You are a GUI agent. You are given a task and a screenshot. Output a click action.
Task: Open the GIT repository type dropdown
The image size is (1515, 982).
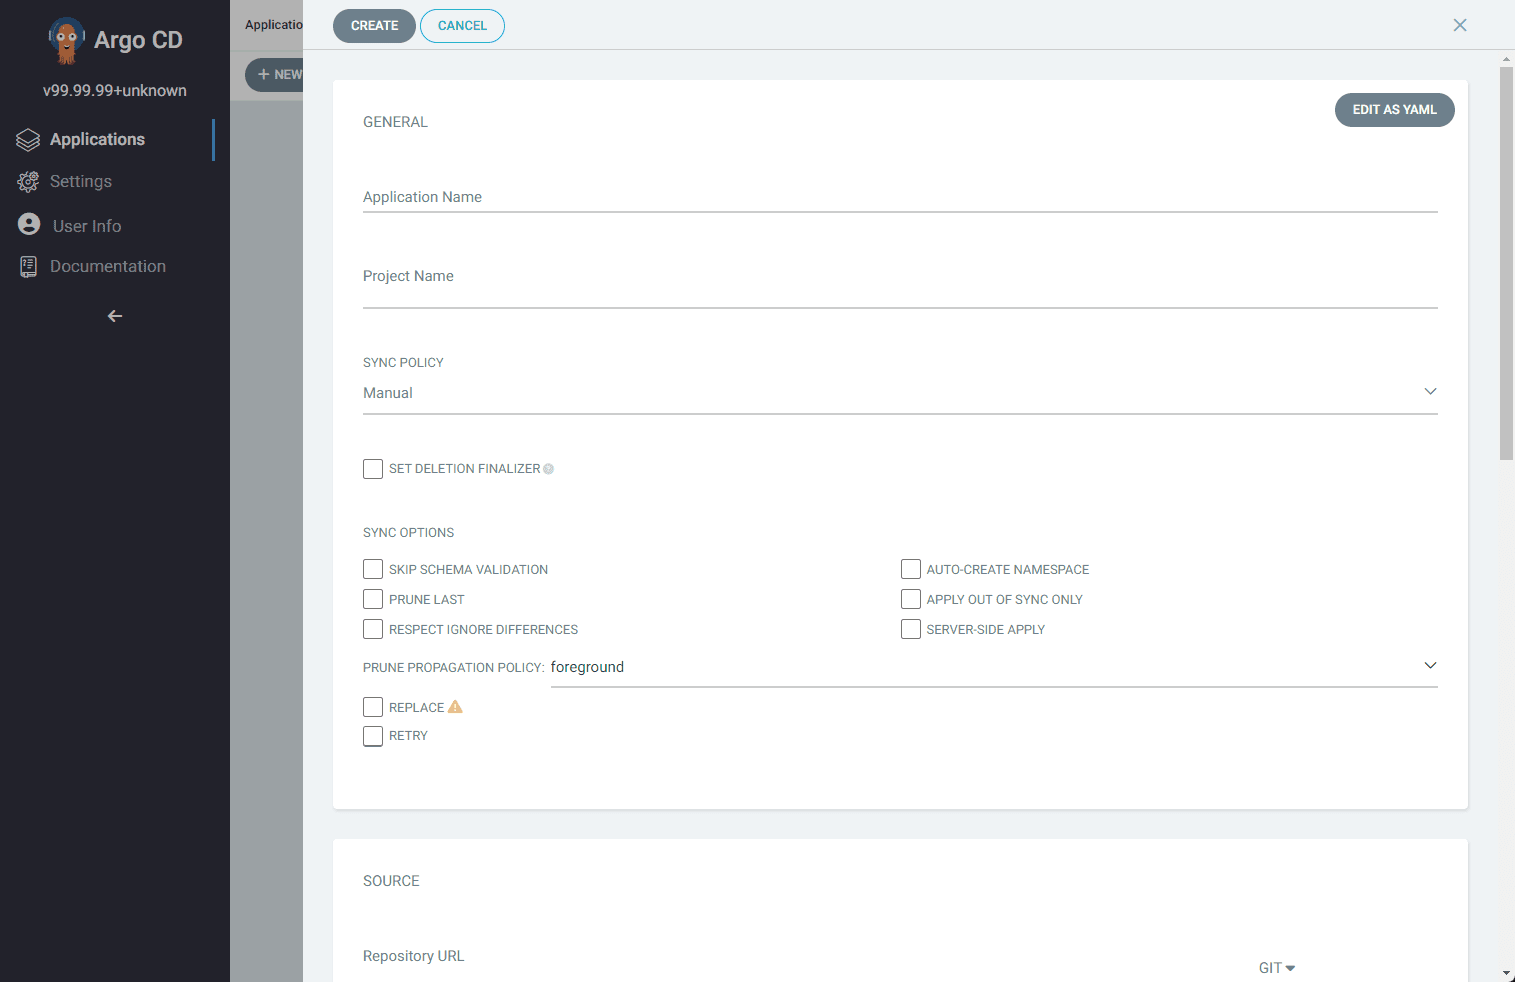(1277, 968)
